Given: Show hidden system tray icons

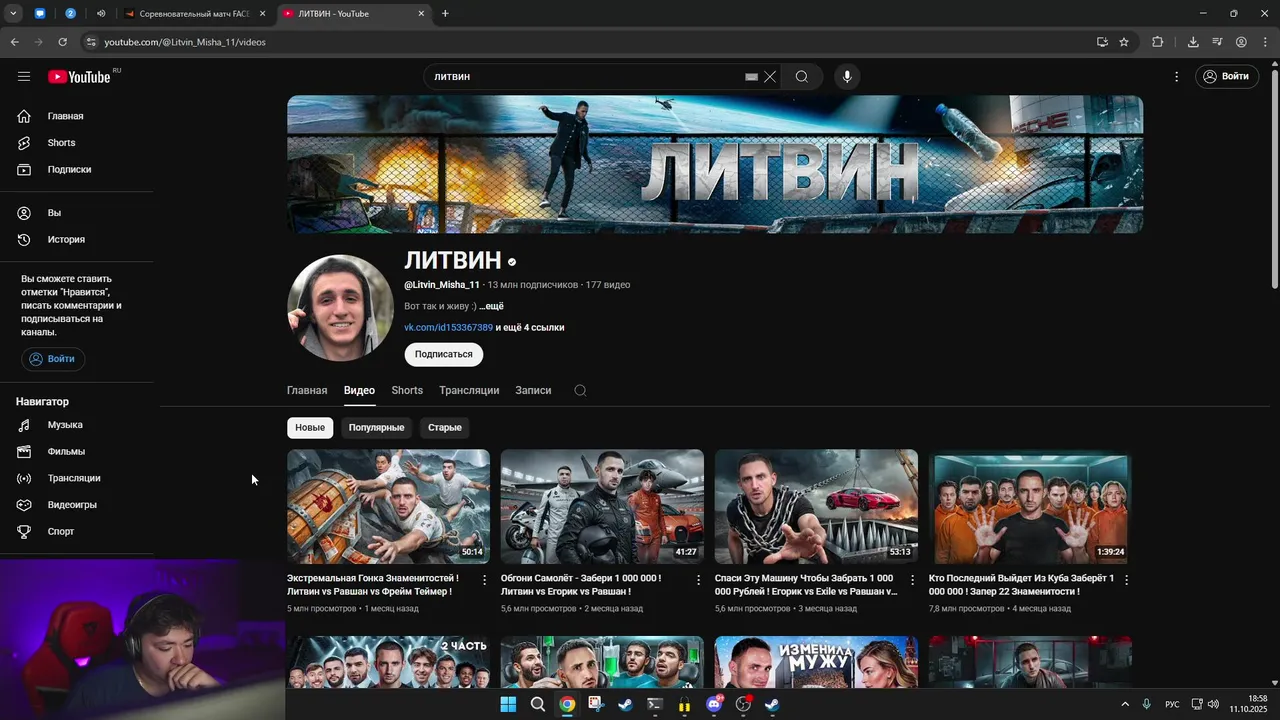Looking at the screenshot, I should pos(1124,704).
